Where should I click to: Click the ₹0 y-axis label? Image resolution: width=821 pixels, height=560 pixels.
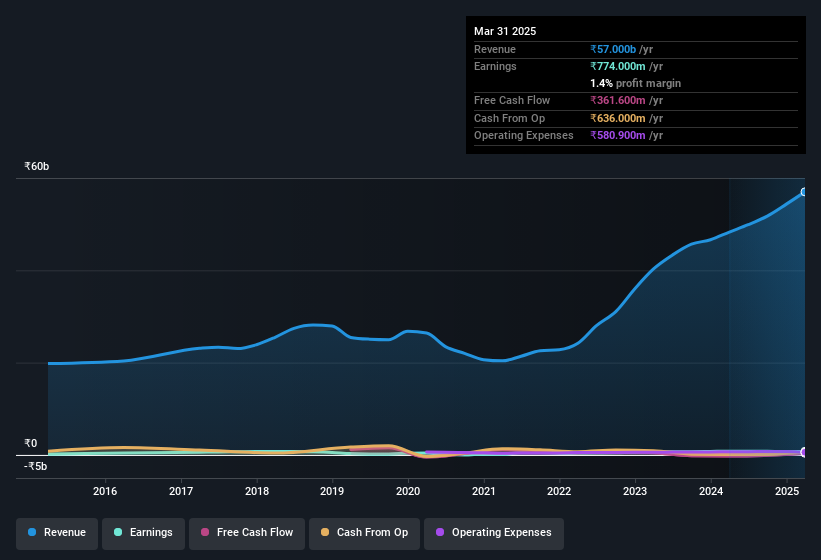click(x=30, y=443)
